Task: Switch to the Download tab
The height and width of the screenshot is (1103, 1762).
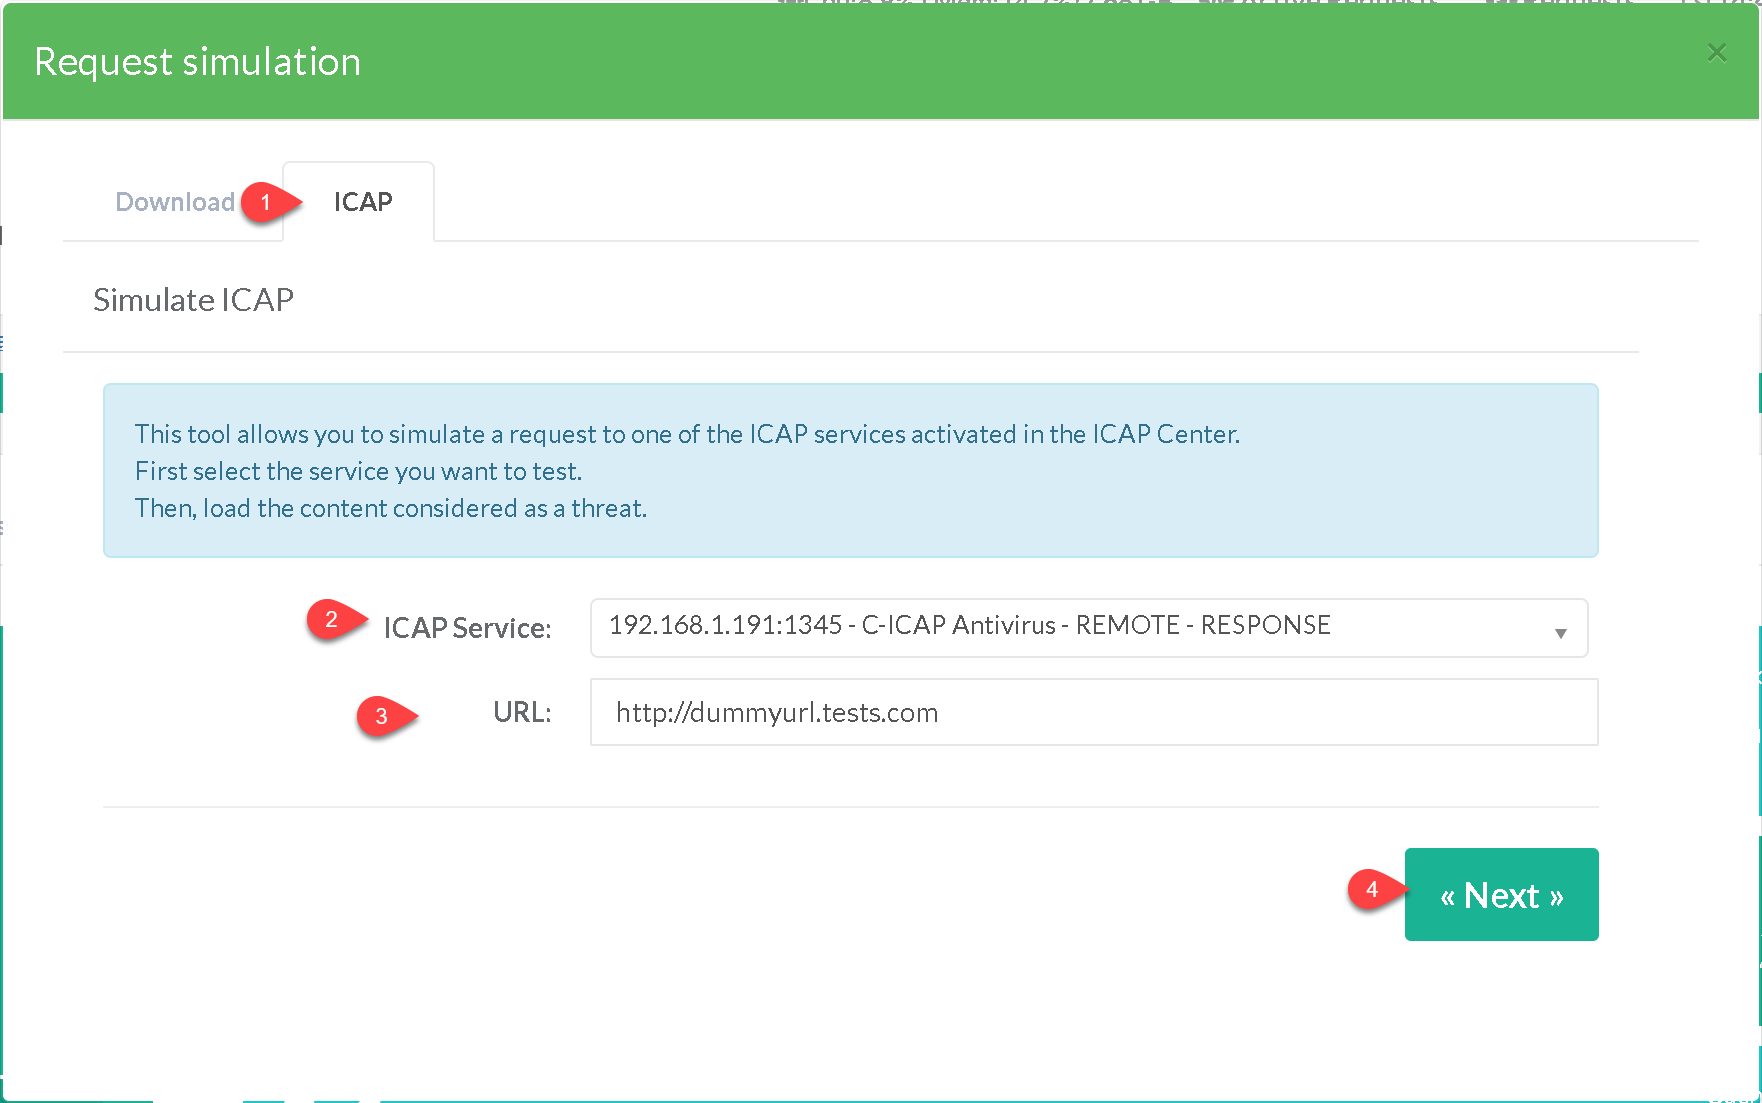Action: (x=175, y=202)
